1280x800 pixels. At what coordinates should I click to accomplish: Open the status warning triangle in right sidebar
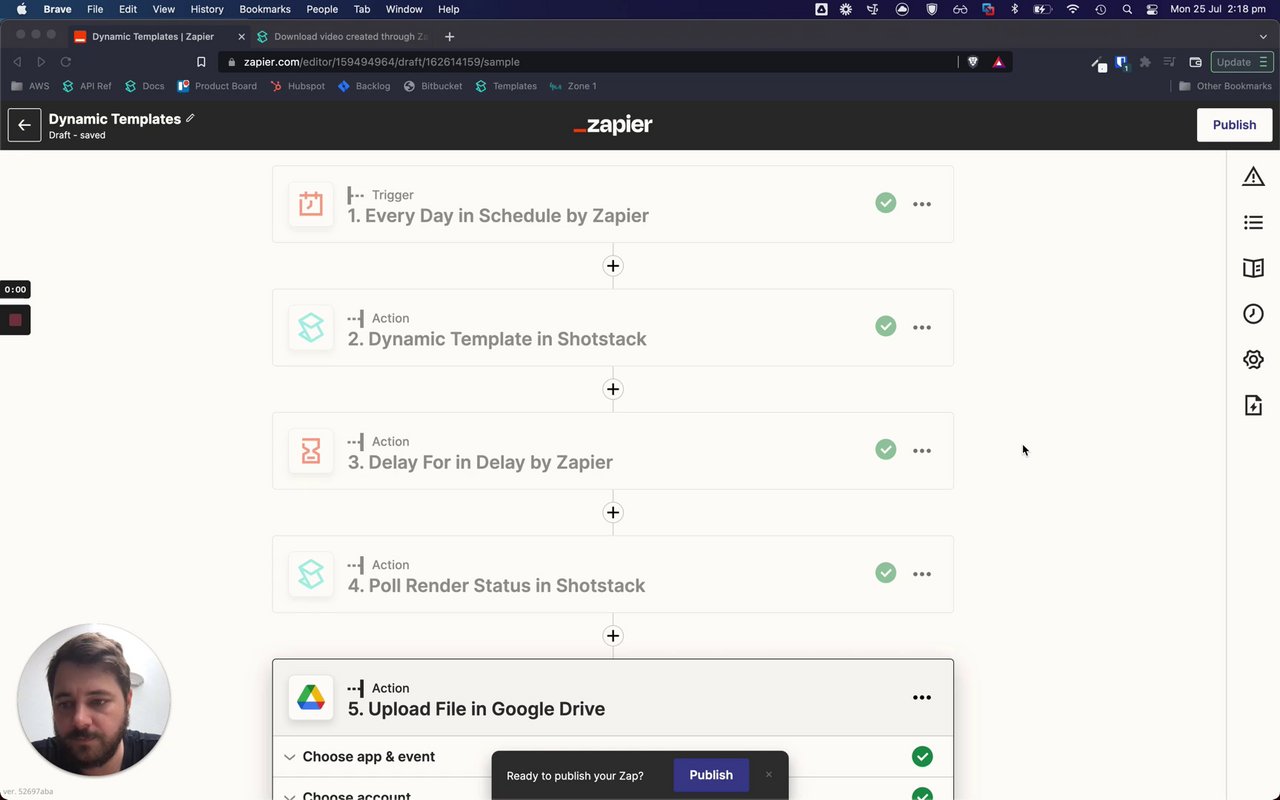coord(1253,177)
